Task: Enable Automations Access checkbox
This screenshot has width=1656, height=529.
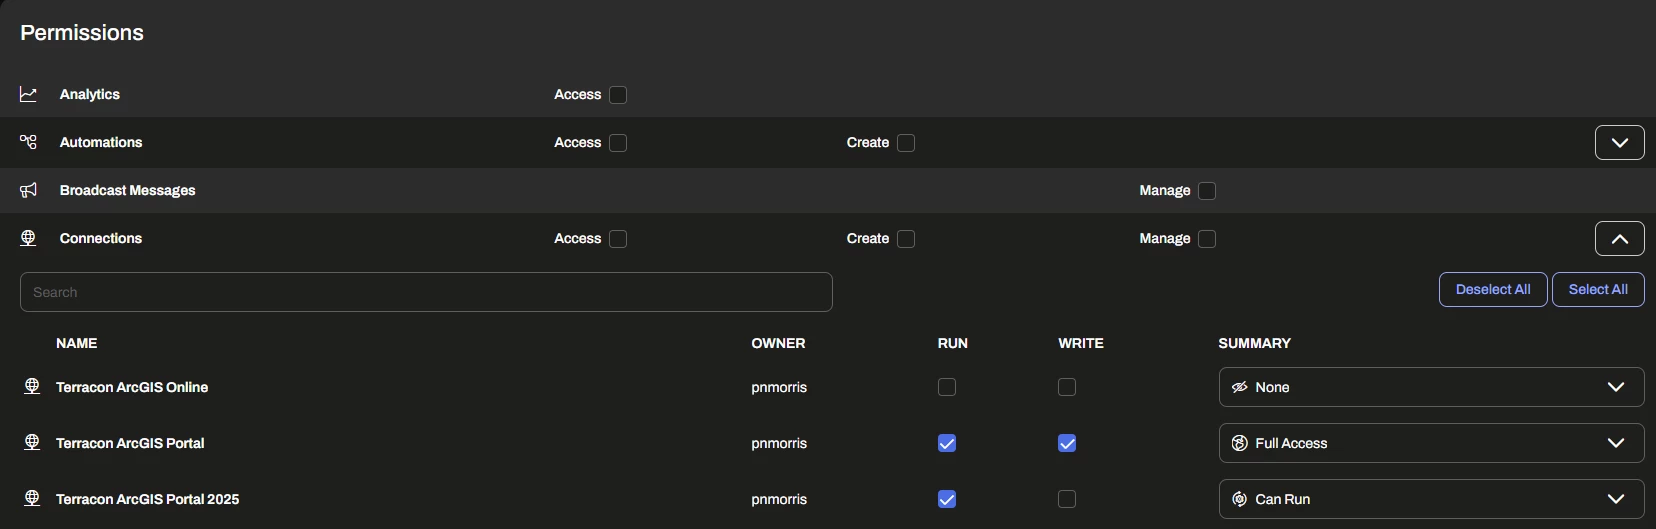Action: [618, 143]
